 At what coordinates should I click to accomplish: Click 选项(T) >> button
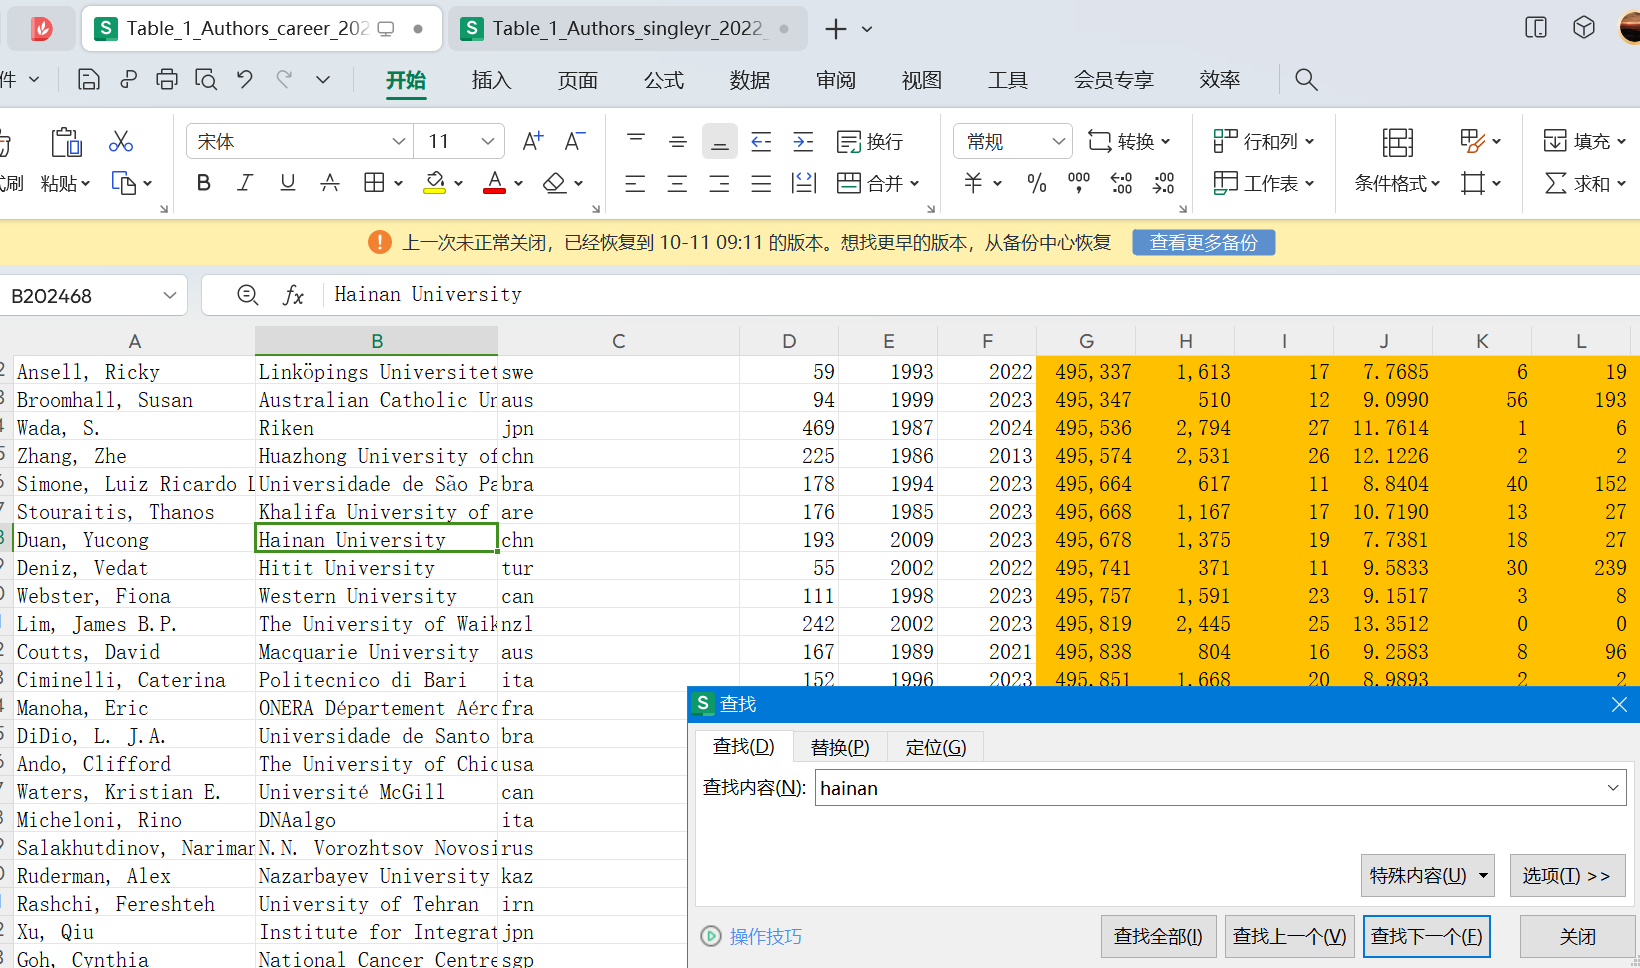pyautogui.click(x=1567, y=876)
